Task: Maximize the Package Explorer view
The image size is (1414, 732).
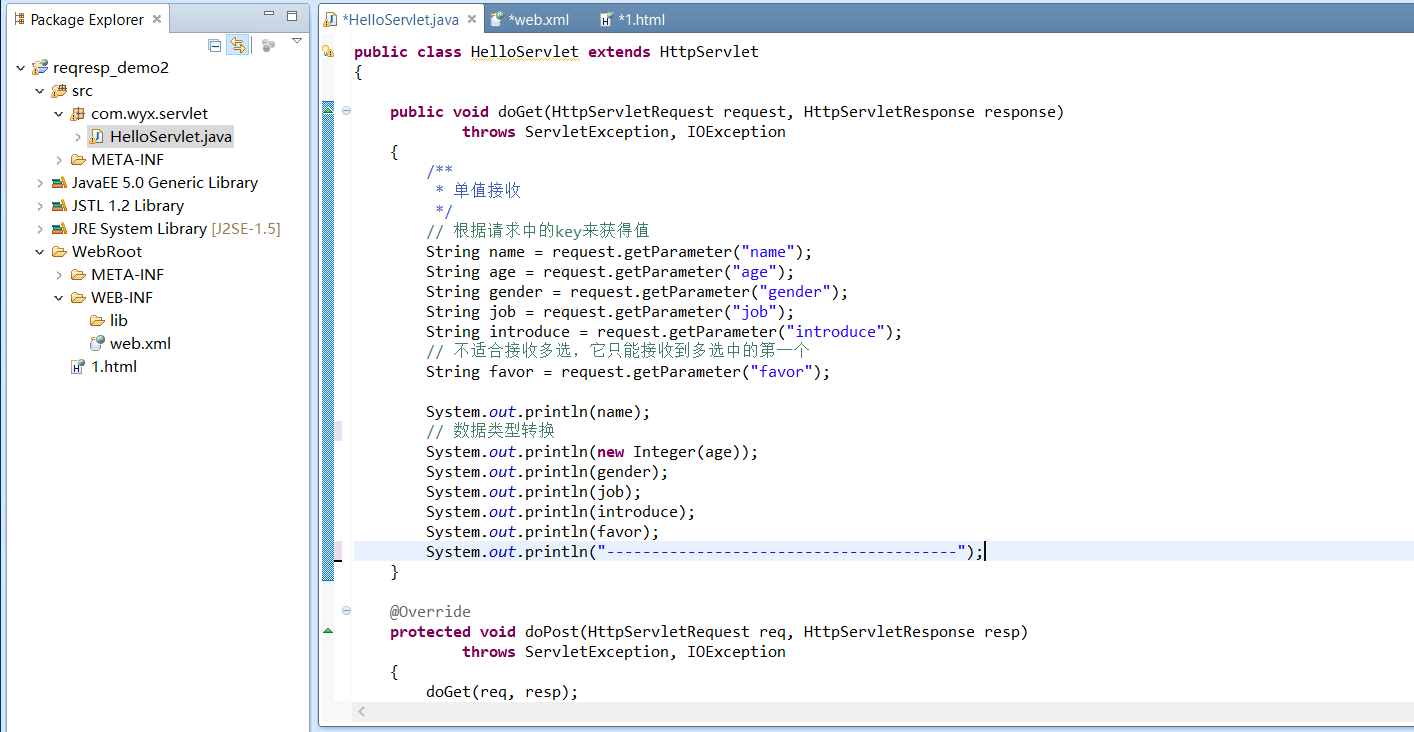Action: click(x=292, y=16)
